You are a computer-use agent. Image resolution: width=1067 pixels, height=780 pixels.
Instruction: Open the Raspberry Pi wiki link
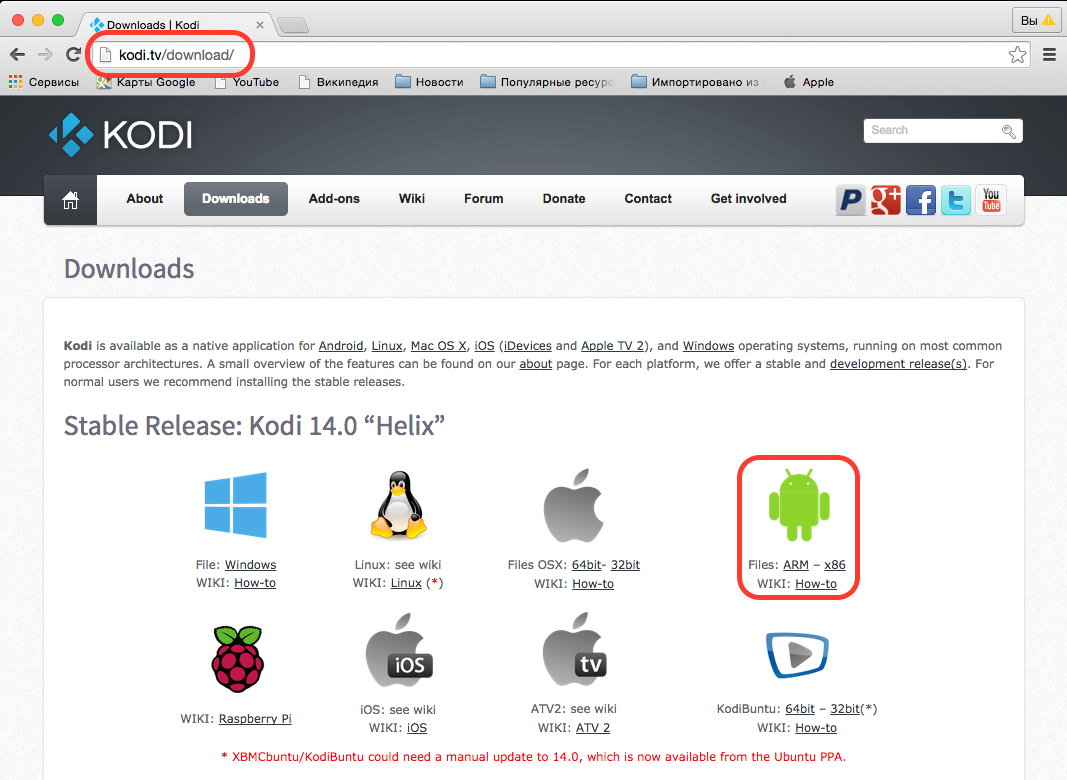pyautogui.click(x=255, y=719)
